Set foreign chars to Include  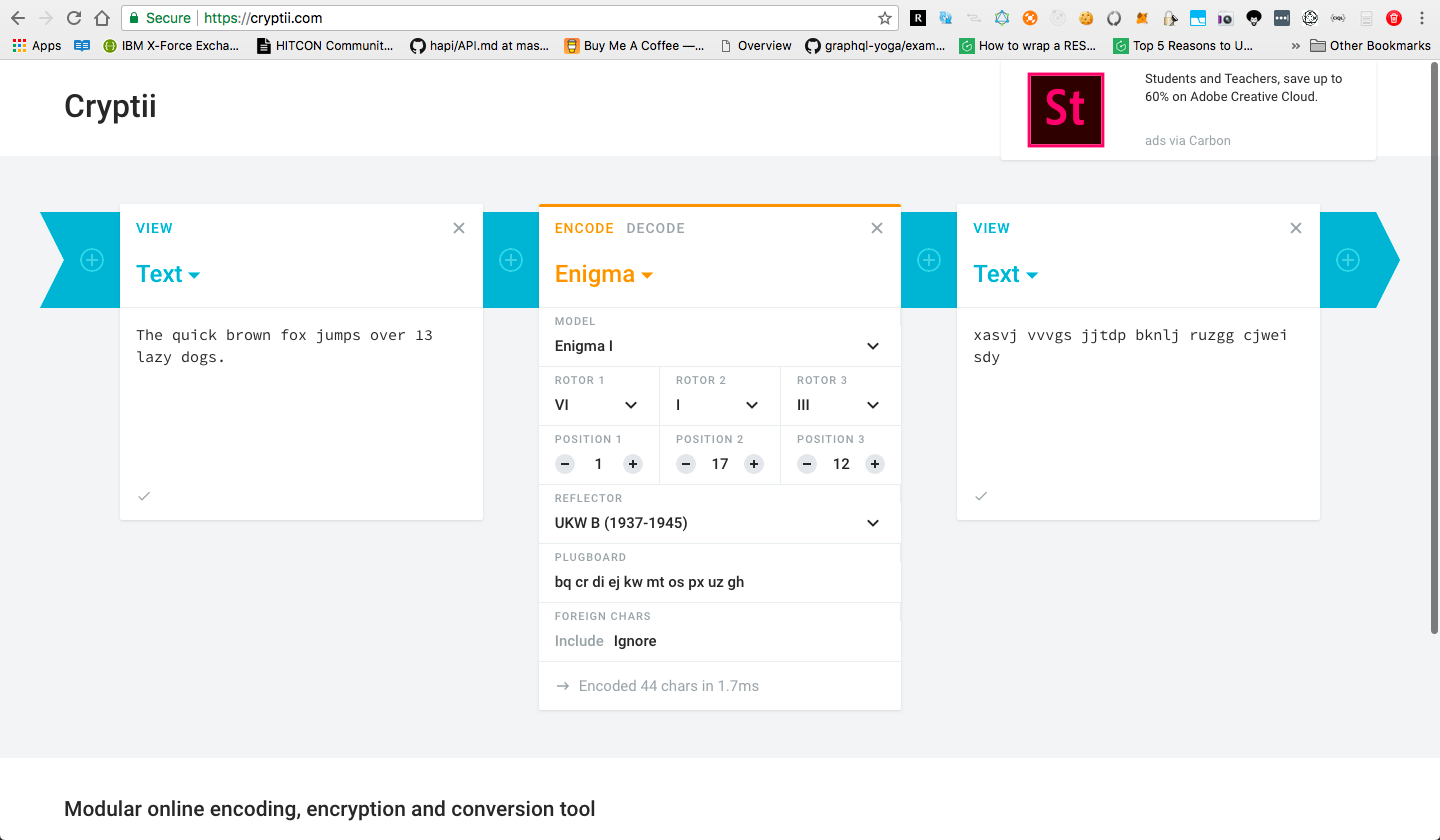(579, 641)
